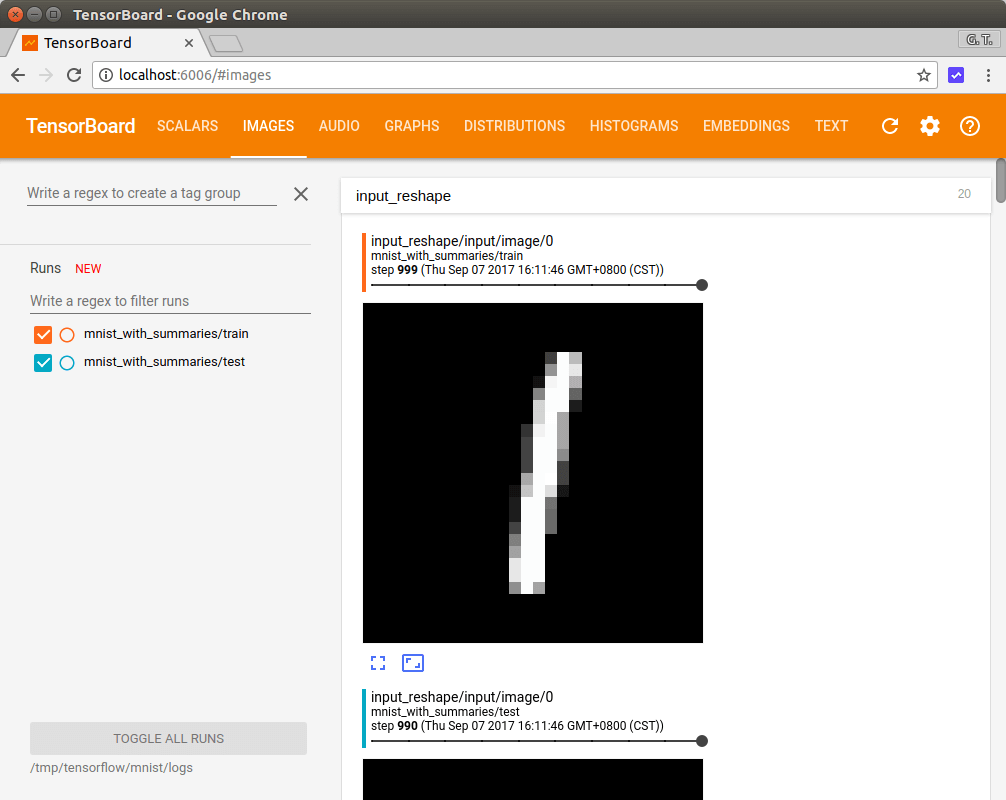Open the GRAPHS dashboard
Screen dimensions: 1006x800
point(411,126)
